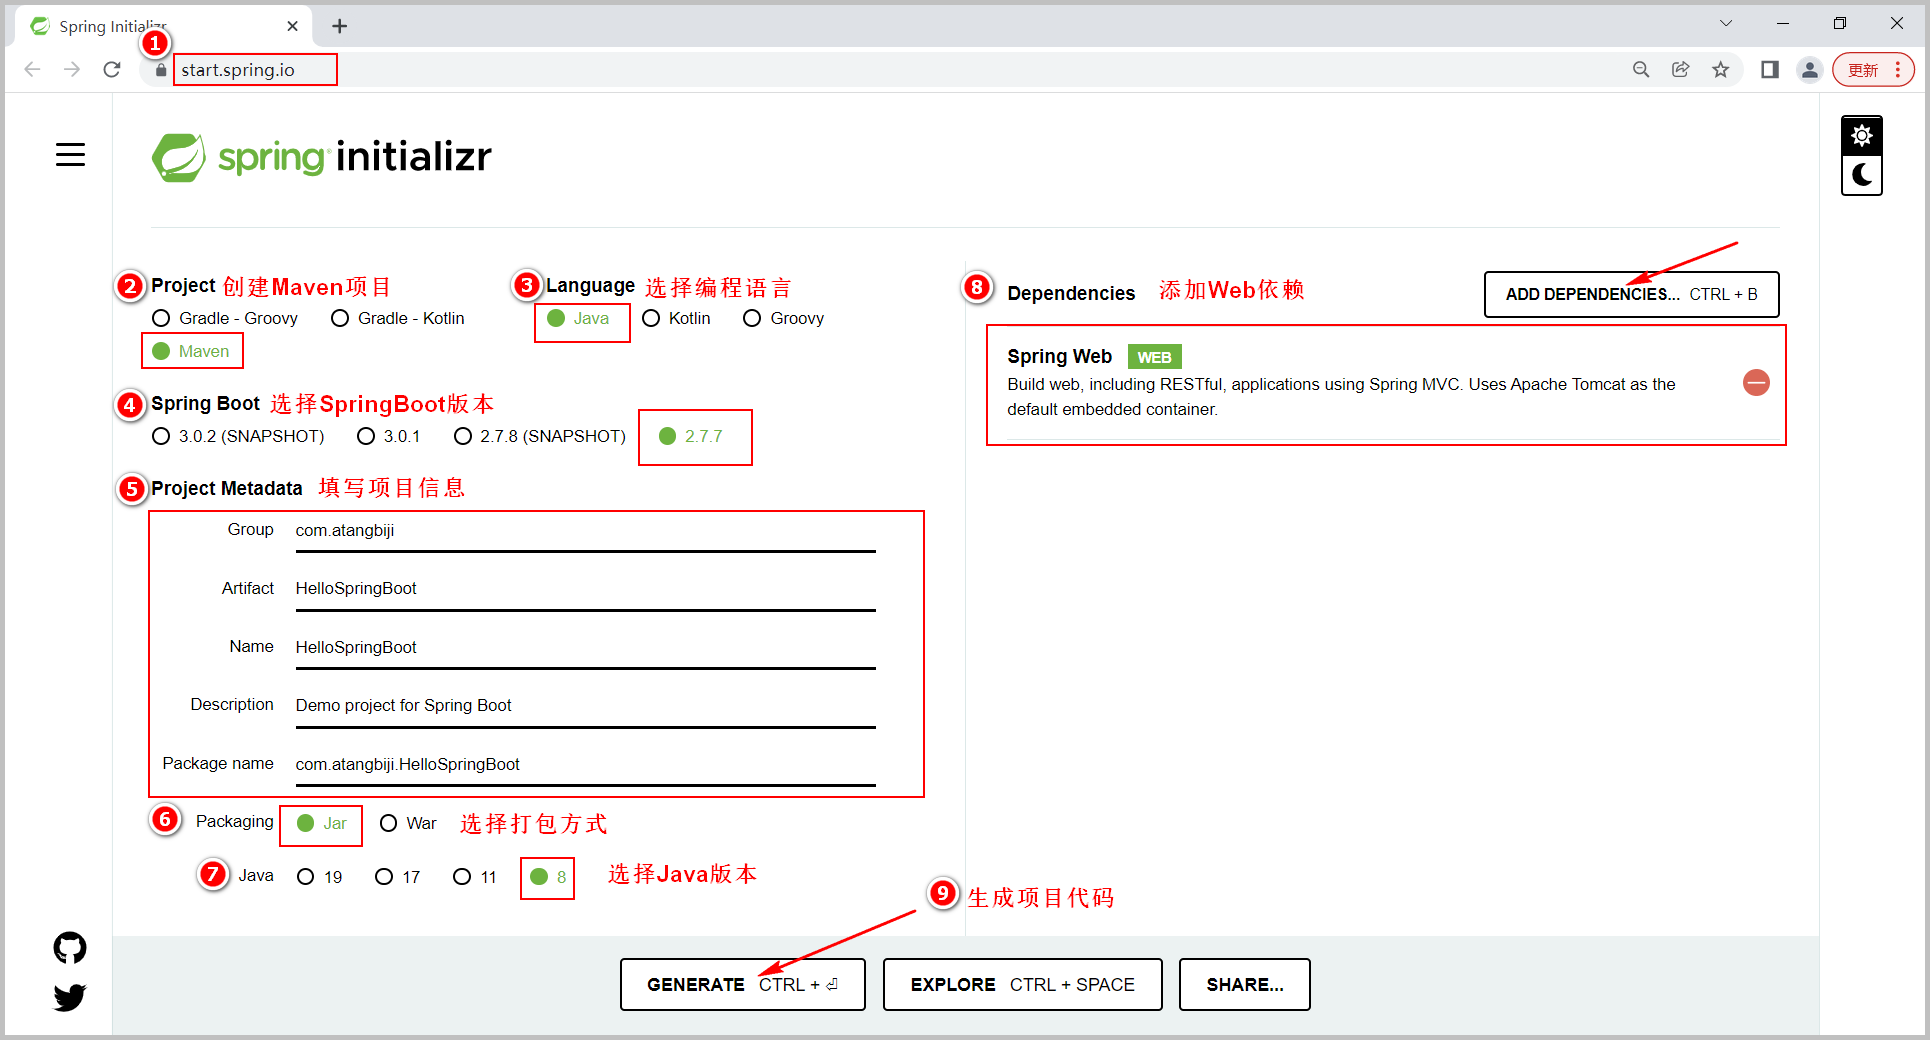1930x1040 pixels.
Task: Click the Name input field
Action: [x=585, y=648]
